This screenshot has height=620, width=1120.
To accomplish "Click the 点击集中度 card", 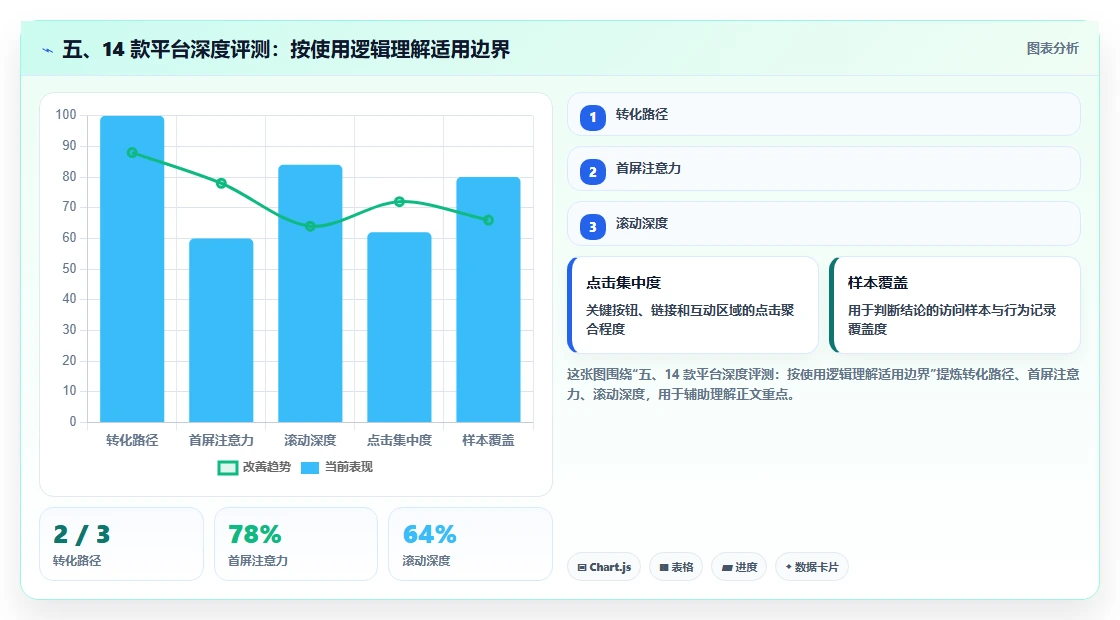I will (x=692, y=305).
